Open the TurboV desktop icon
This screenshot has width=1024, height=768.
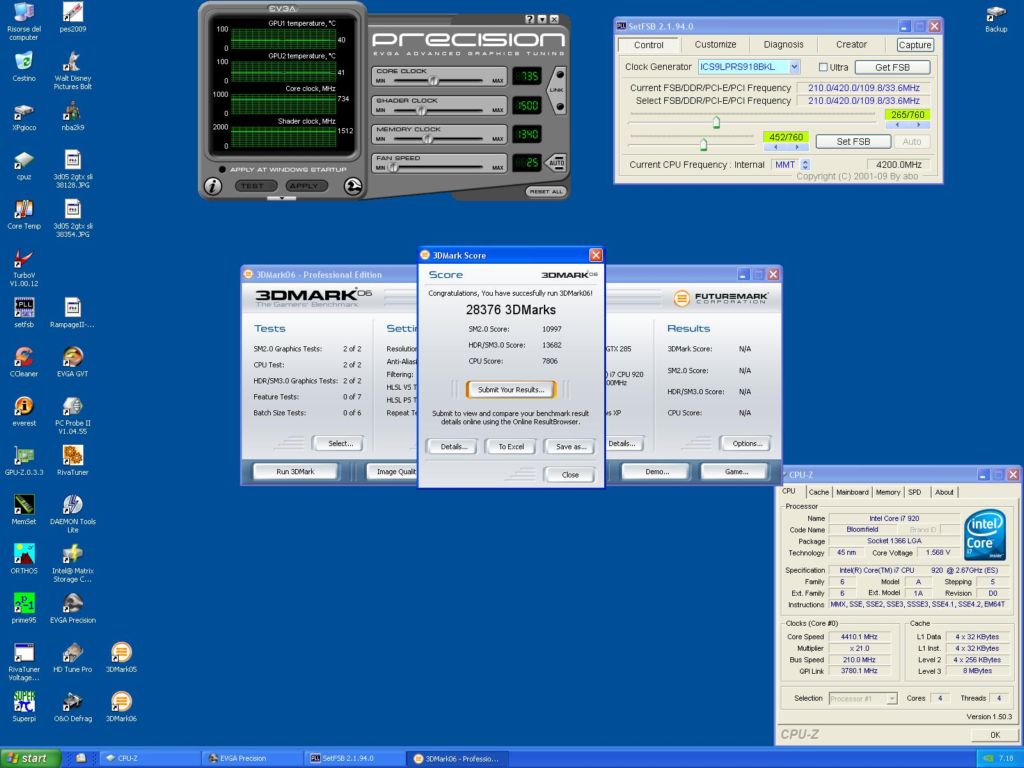pos(24,267)
